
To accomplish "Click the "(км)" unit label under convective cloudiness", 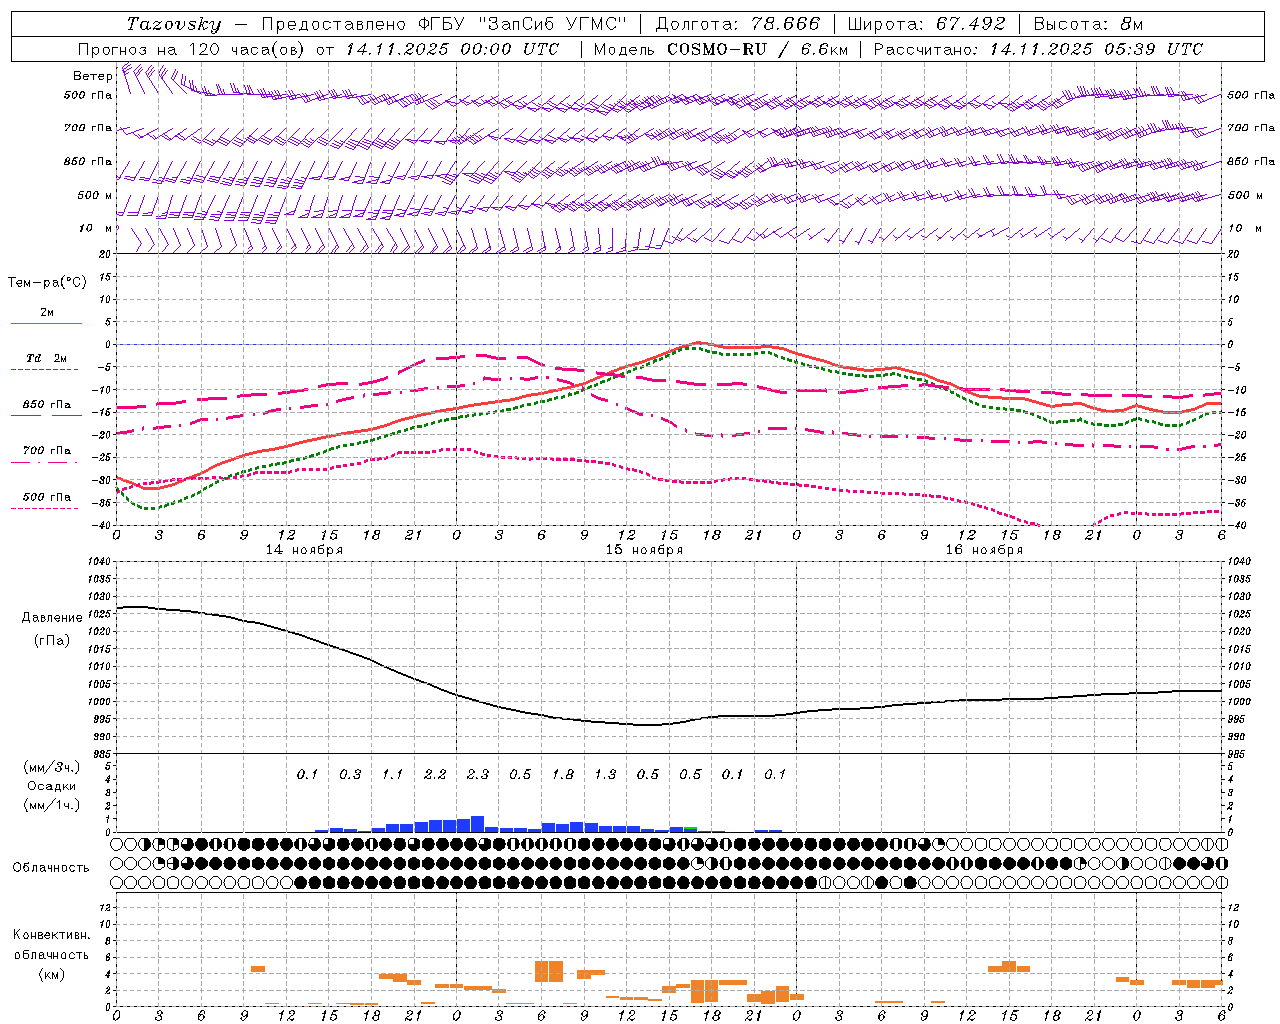I will point(51,974).
